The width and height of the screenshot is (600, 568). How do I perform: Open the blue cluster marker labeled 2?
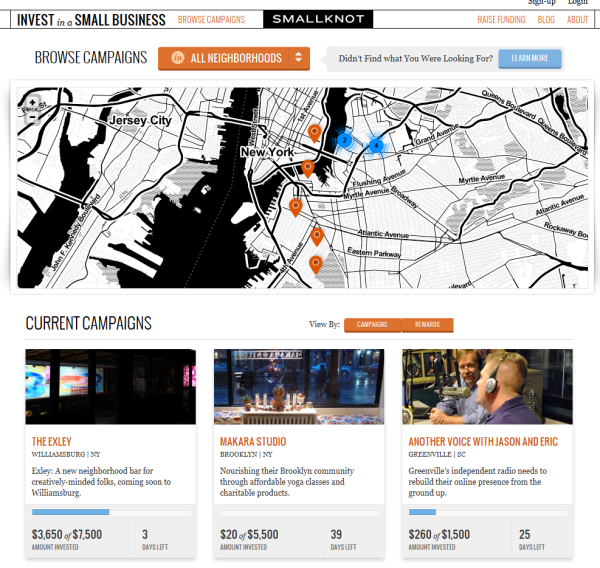344,140
